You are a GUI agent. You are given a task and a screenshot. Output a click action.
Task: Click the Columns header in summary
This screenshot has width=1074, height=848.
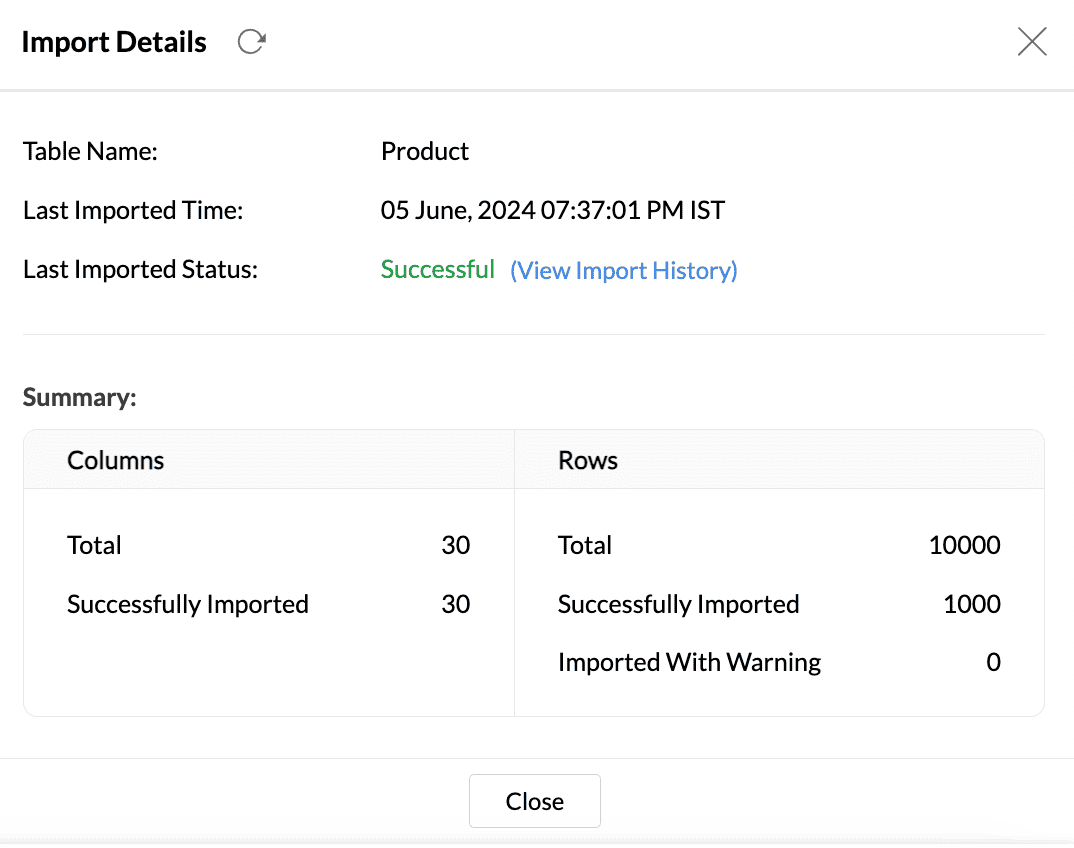pyautogui.click(x=116, y=461)
